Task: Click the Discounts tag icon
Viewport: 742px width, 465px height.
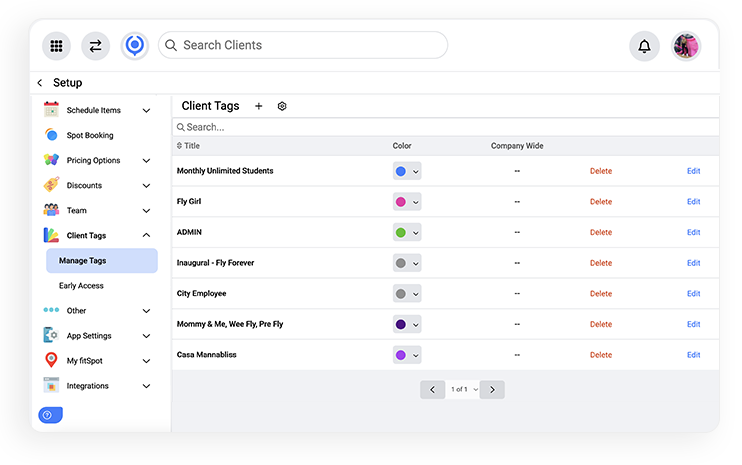Action: pos(51,185)
